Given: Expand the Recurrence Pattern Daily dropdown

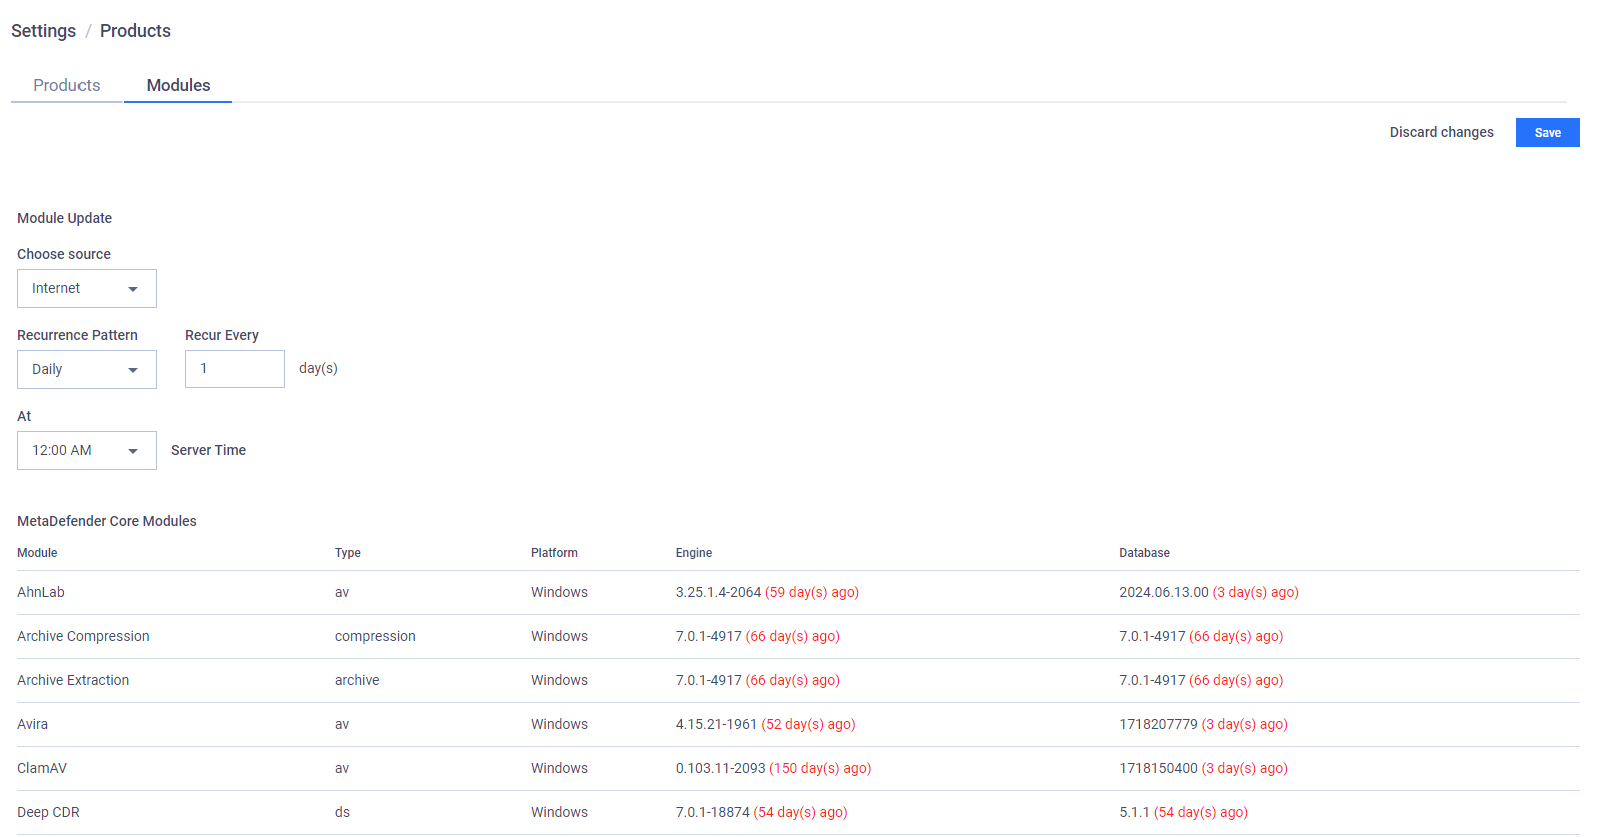Looking at the screenshot, I should pyautogui.click(x=87, y=369).
